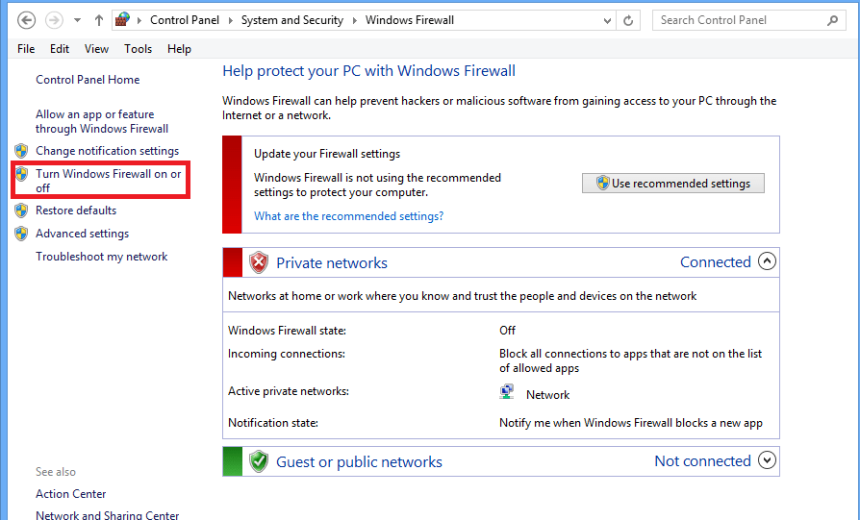This screenshot has width=860, height=520.
Task: Click the shield icon beside Advanced settings
Action: pos(21,234)
